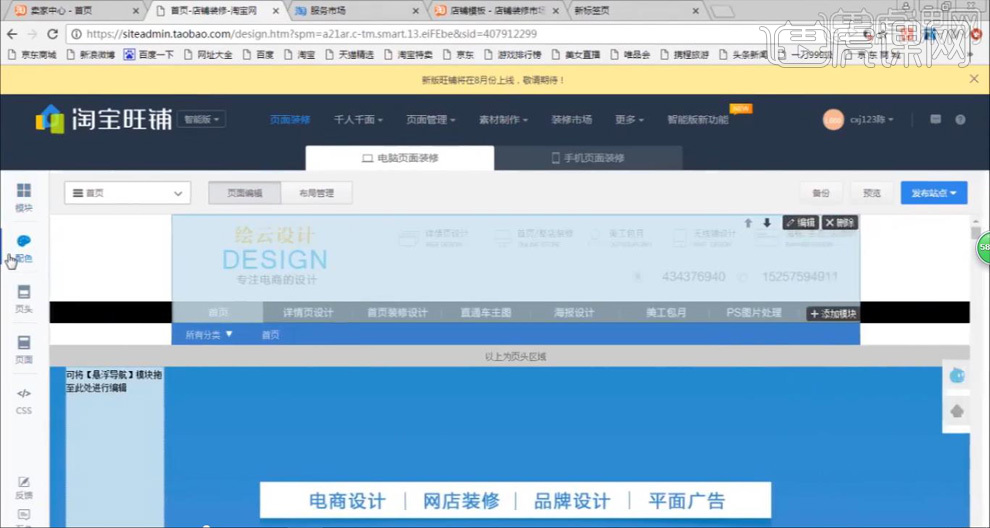Reload the page with refresh icon

tap(52, 34)
